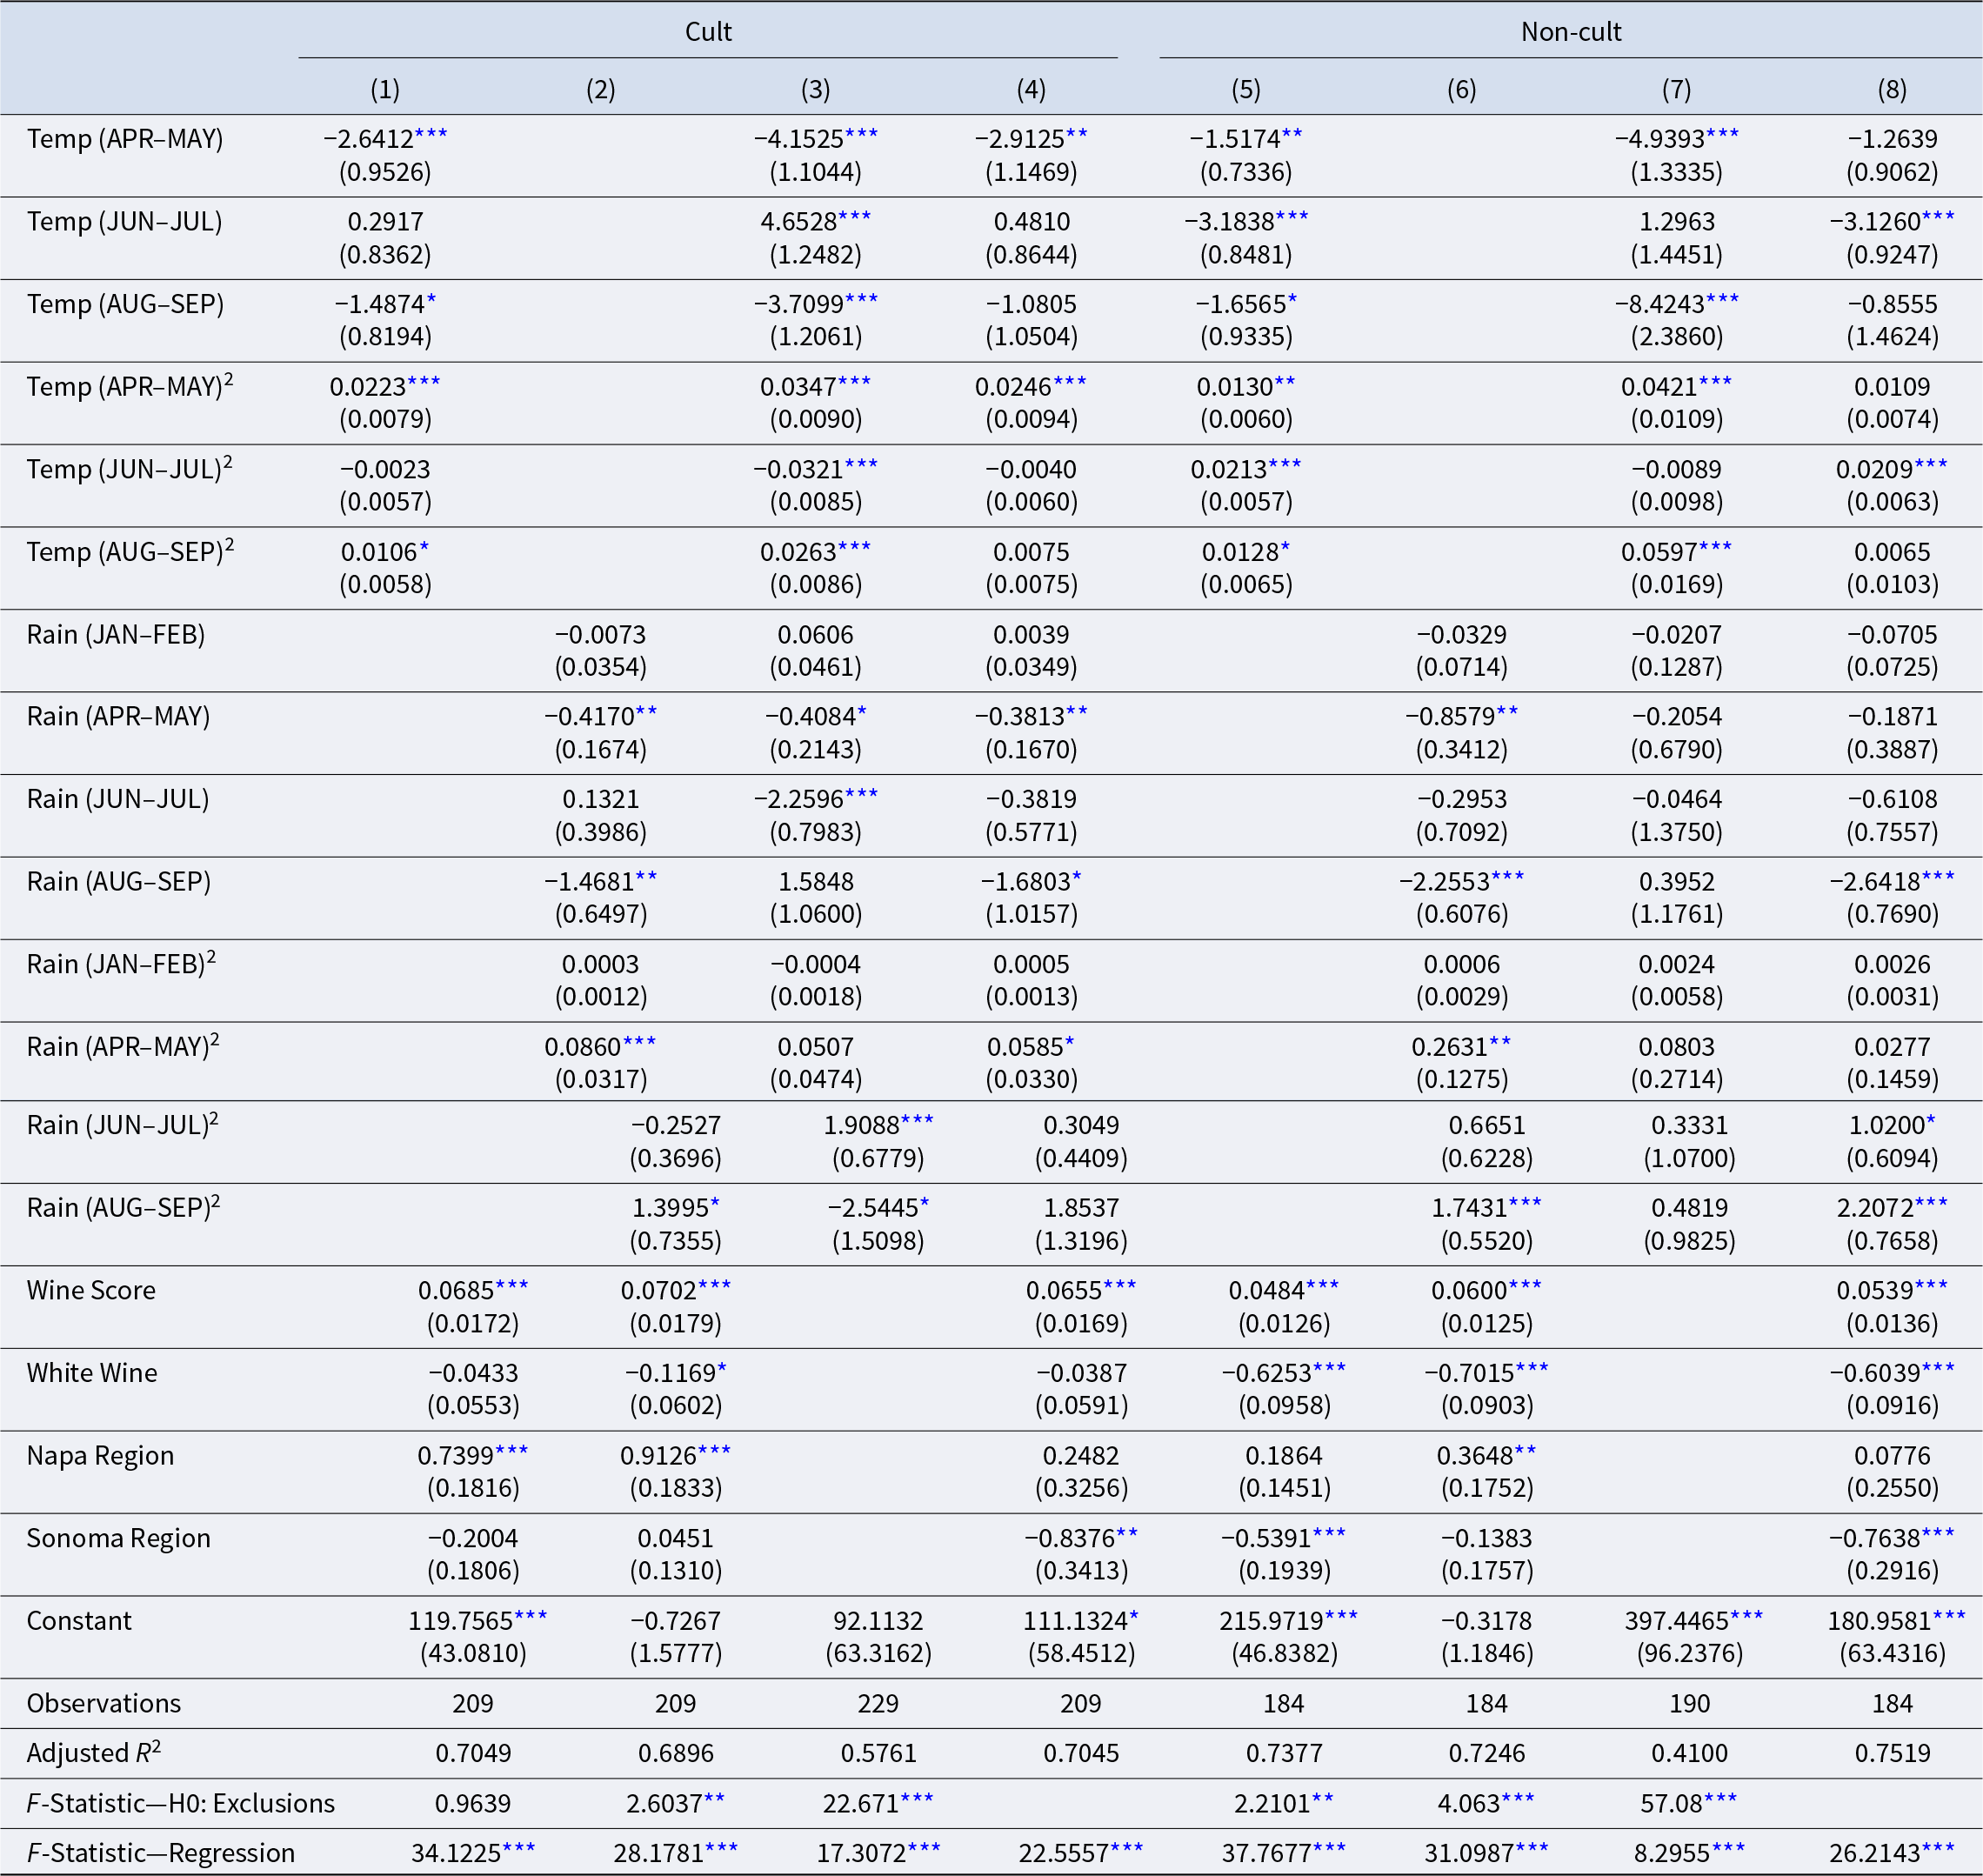
Task: Click the White Wine row label
Action: click(x=92, y=1372)
